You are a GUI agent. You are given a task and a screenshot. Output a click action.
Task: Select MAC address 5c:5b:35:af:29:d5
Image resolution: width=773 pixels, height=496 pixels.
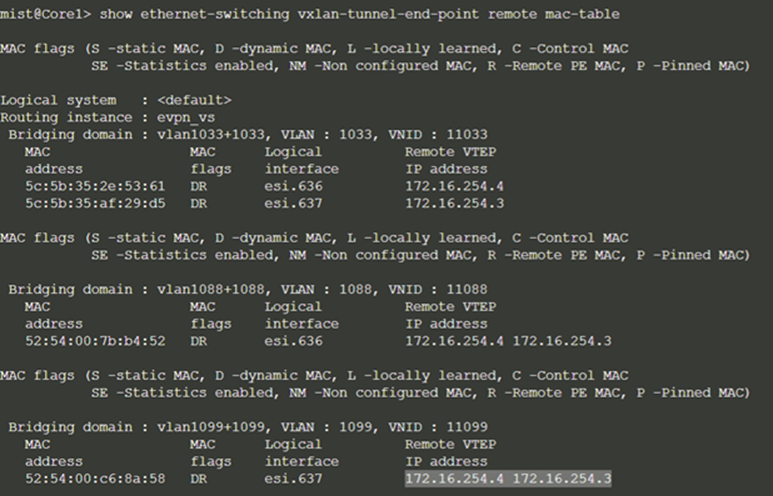tap(95, 203)
